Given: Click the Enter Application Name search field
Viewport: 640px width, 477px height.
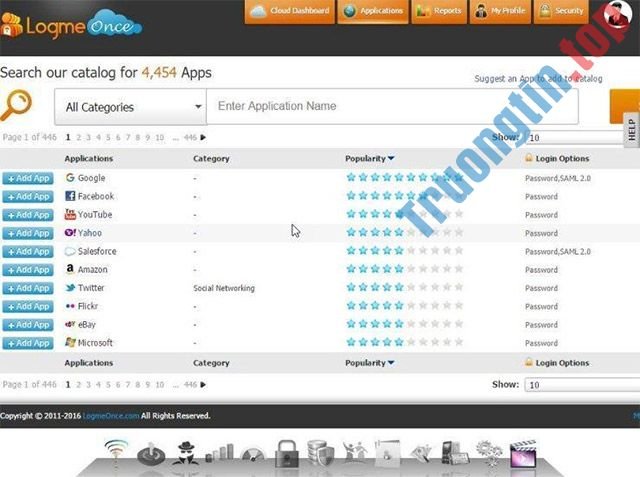Looking at the screenshot, I should coord(390,106).
